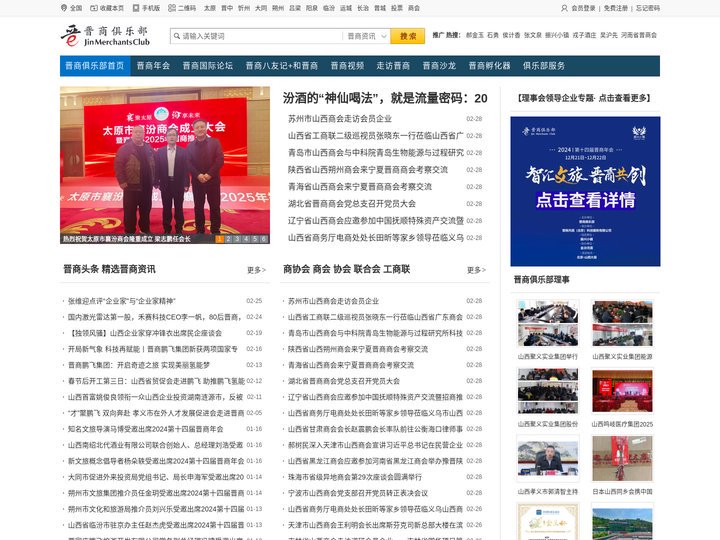
Task: Open thumbnail 山西聚义实业集团举行
Action: click(548, 323)
